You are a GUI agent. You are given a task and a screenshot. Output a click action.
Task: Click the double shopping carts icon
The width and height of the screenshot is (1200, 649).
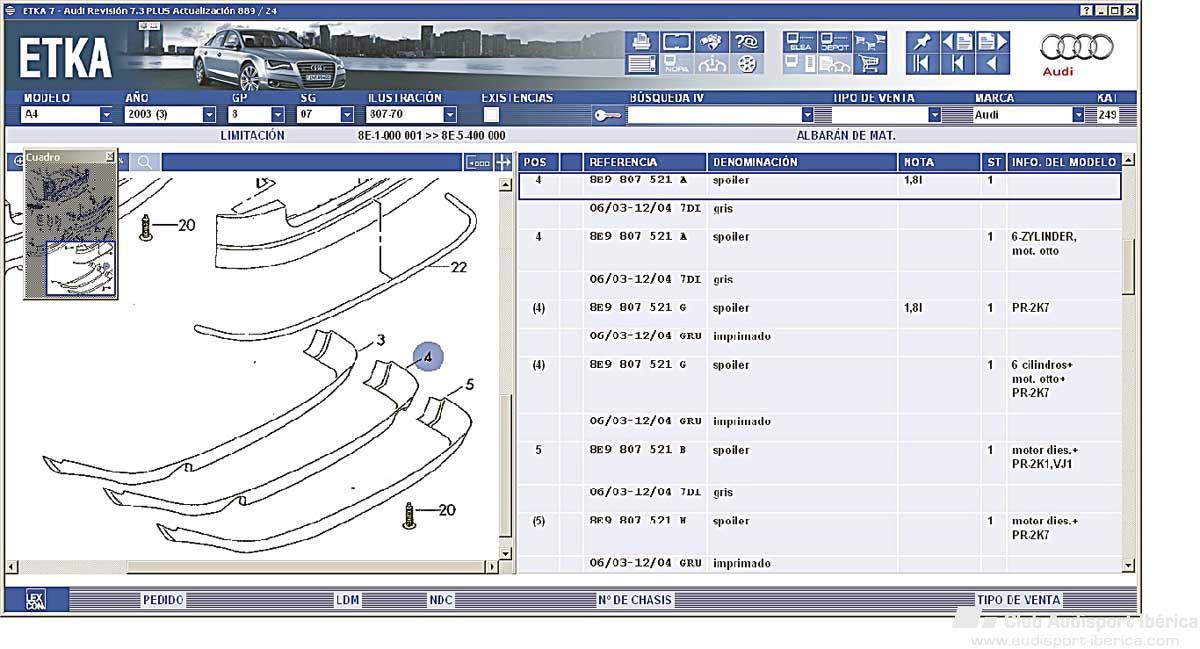coord(869,42)
